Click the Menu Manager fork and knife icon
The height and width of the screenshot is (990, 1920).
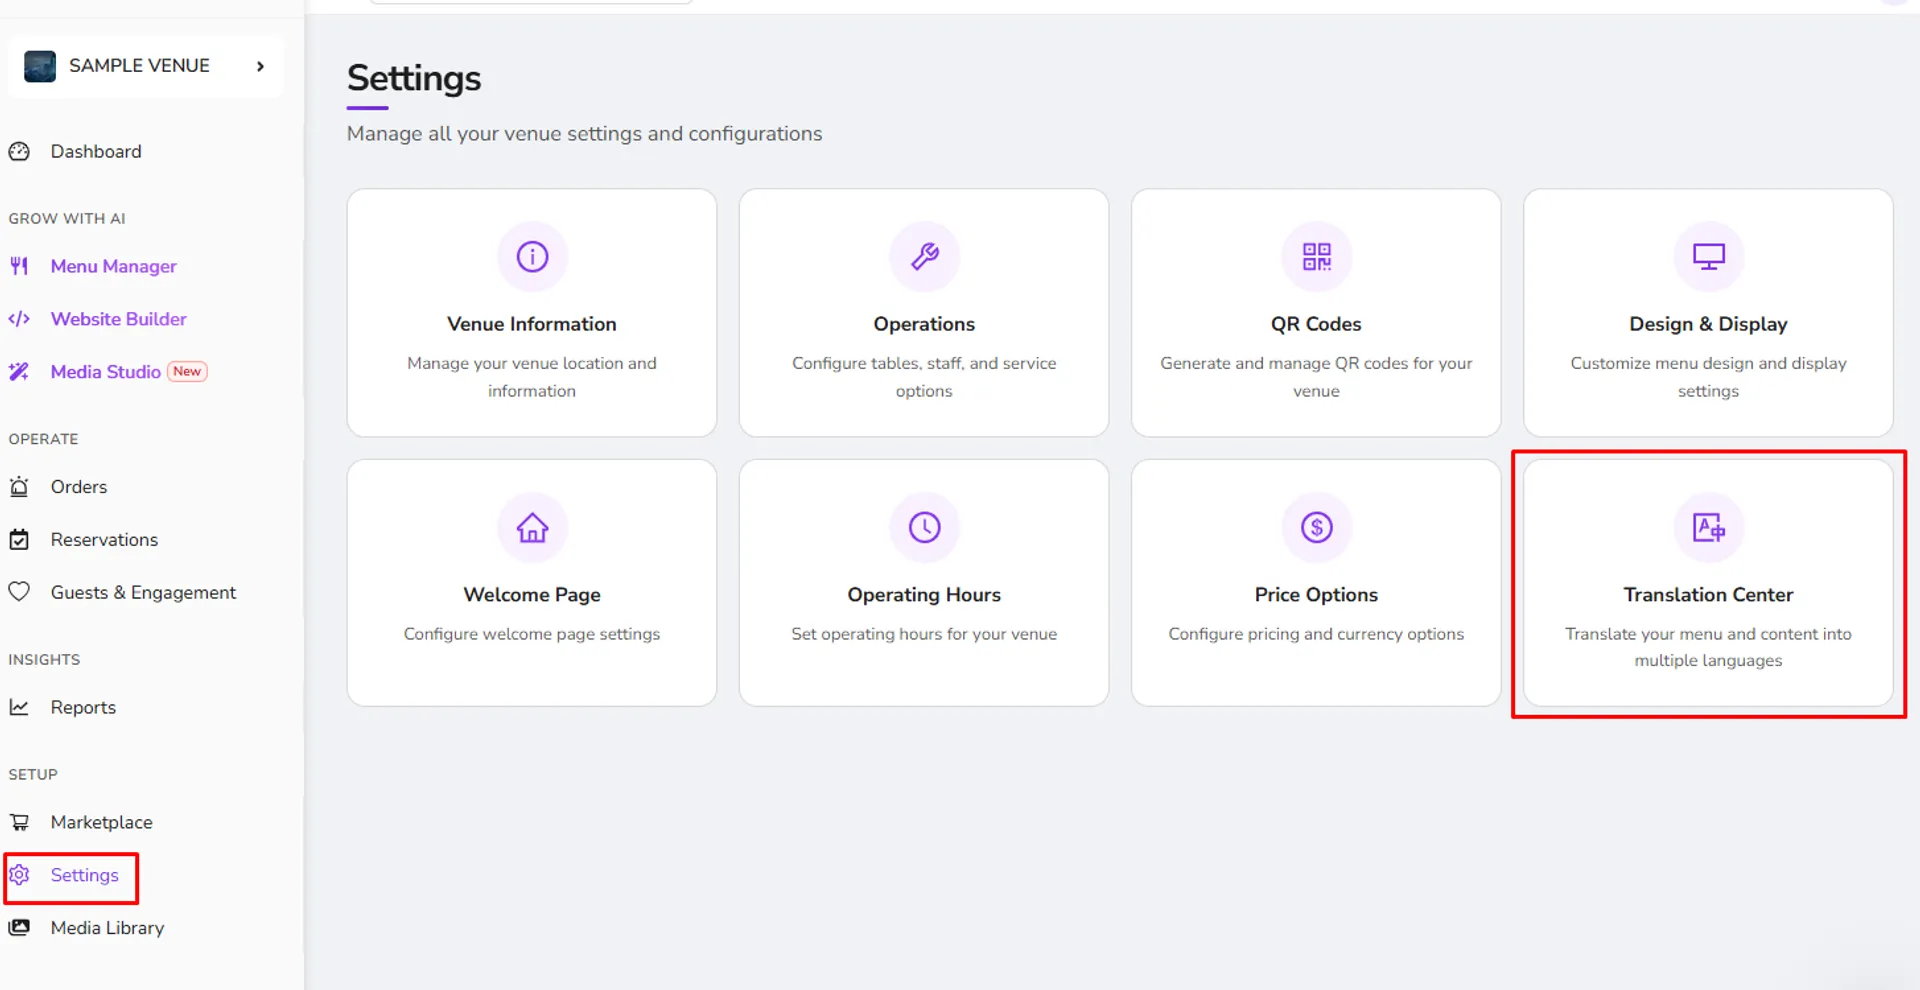[19, 266]
